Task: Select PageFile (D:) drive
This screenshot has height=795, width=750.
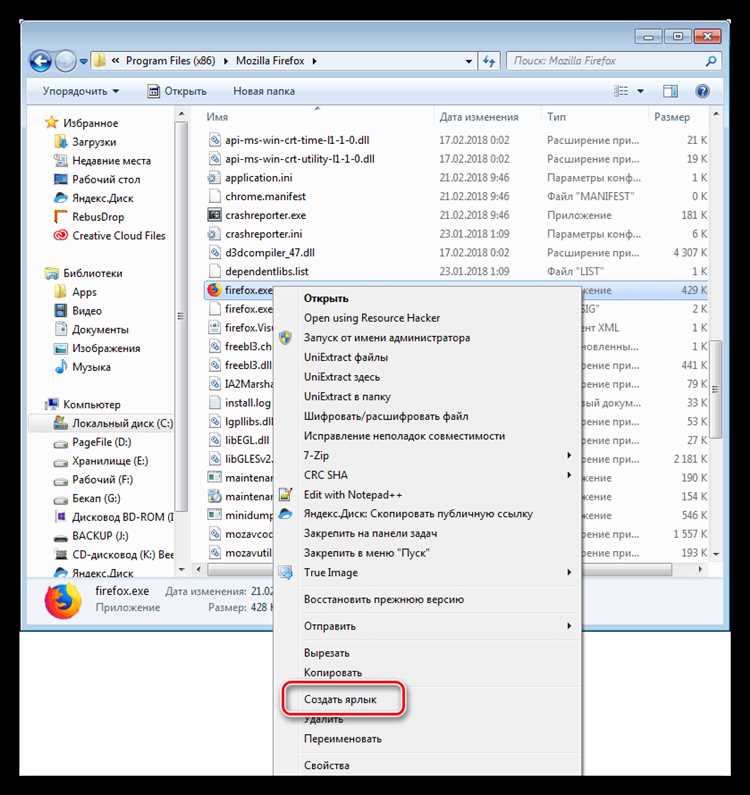Action: (101, 442)
